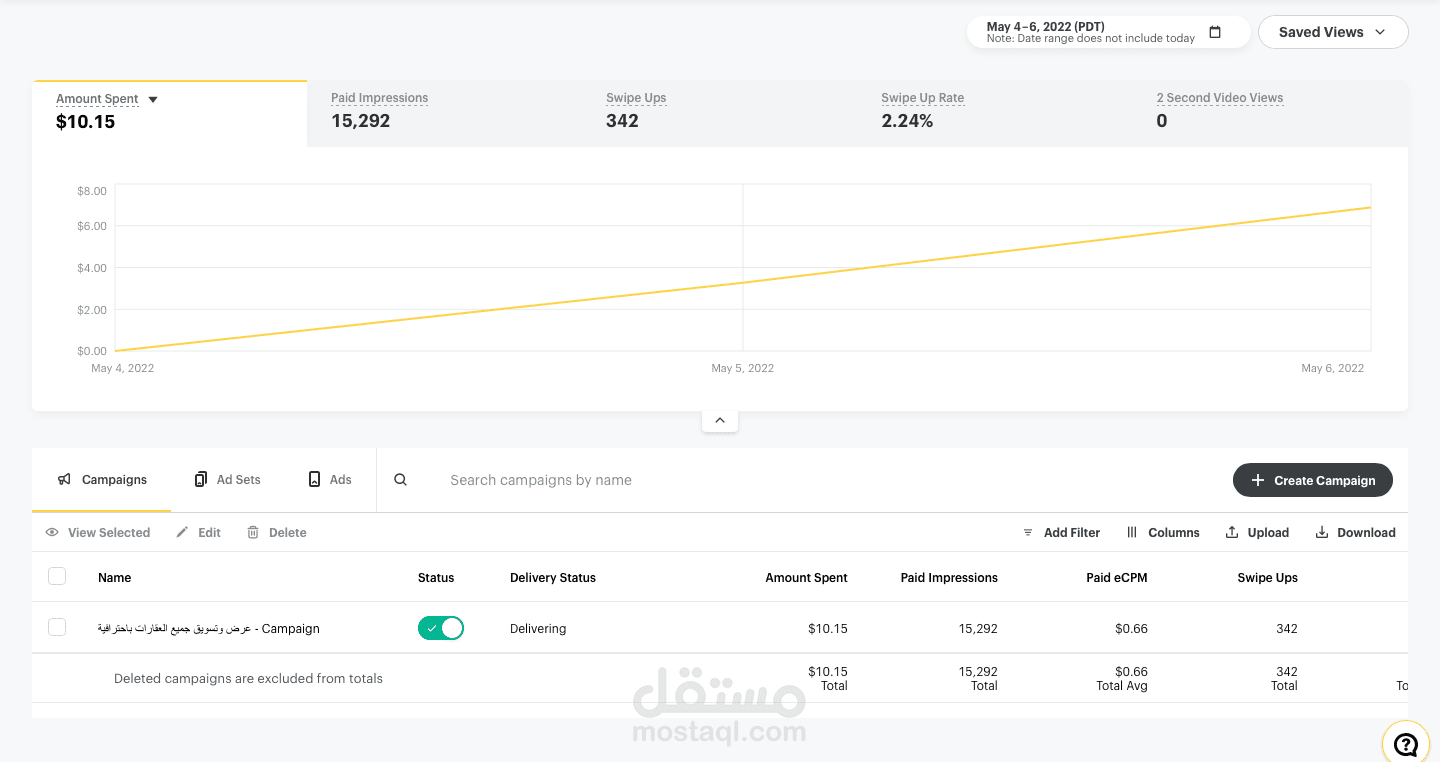Click the Paid eCPM column header
Viewport: 1440px width, 762px height.
tap(1117, 578)
